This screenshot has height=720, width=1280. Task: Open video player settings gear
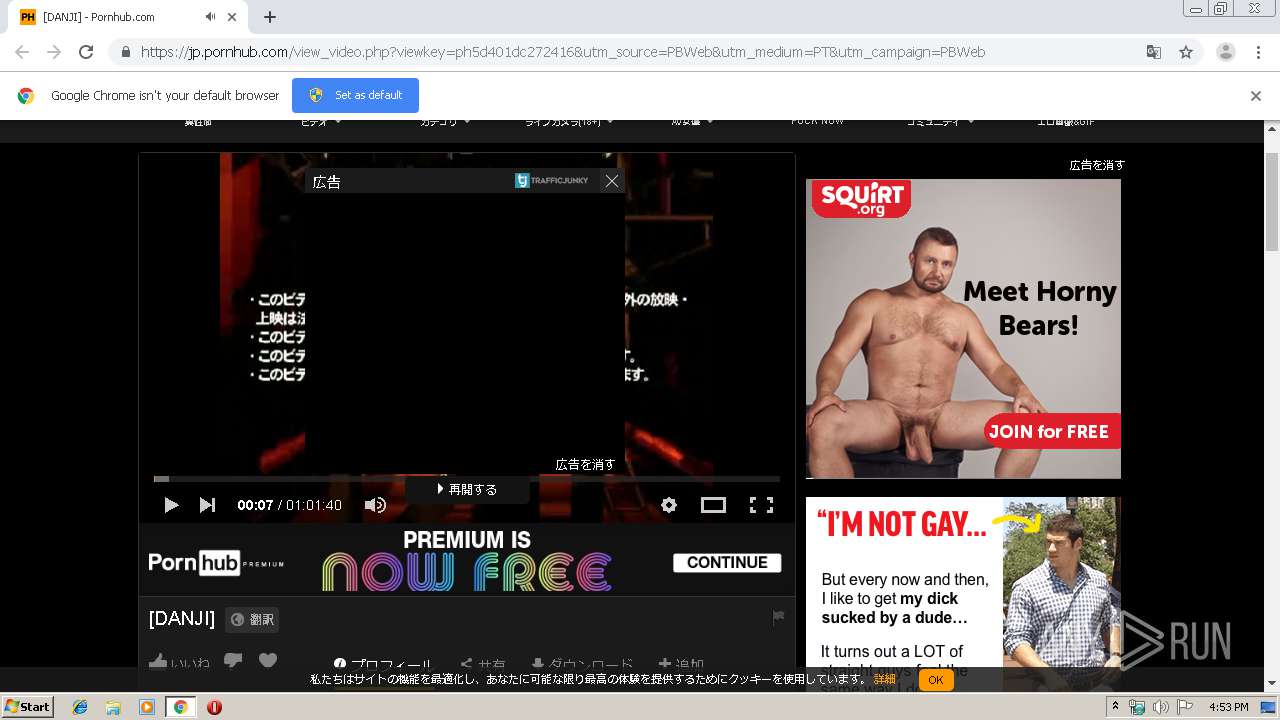[669, 505]
